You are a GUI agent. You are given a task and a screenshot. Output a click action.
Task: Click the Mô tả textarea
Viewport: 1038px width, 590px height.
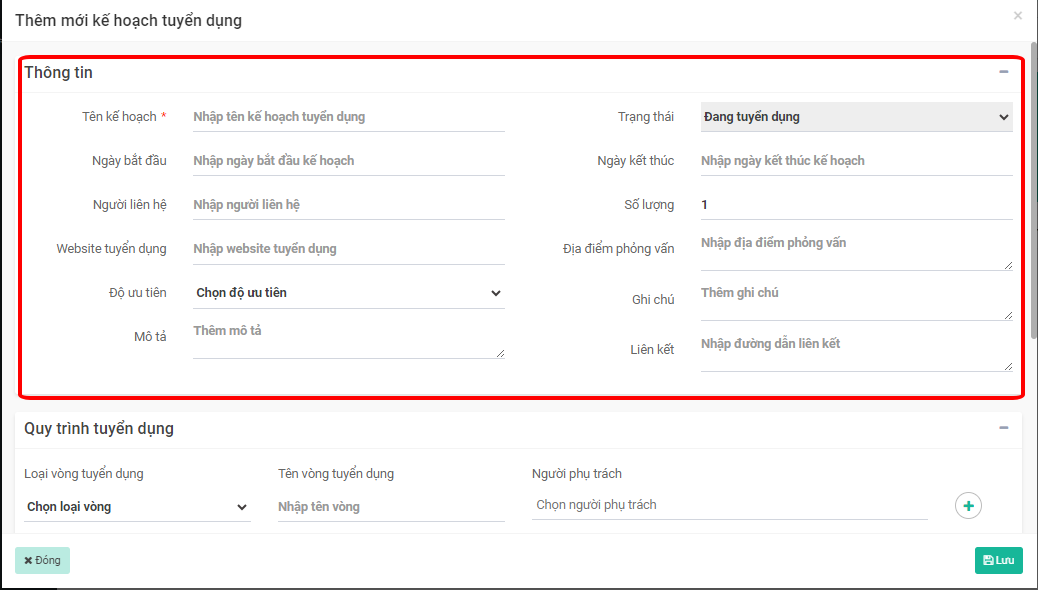tap(348, 338)
